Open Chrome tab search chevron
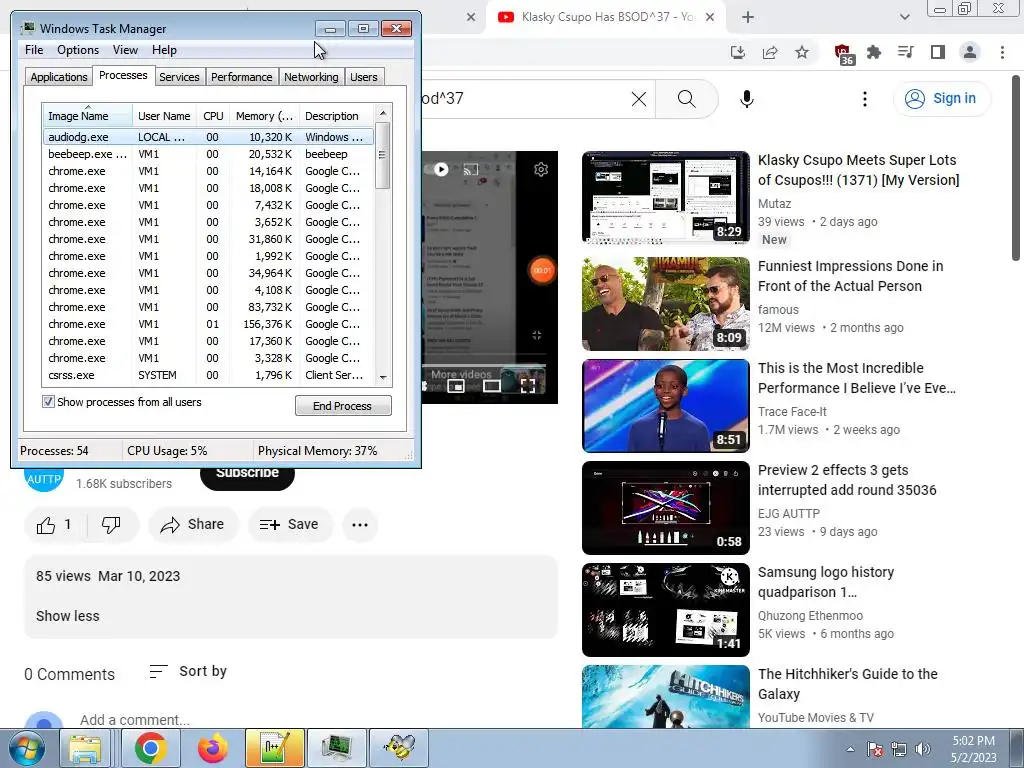Screen dimensions: 1024x768 coord(904,17)
